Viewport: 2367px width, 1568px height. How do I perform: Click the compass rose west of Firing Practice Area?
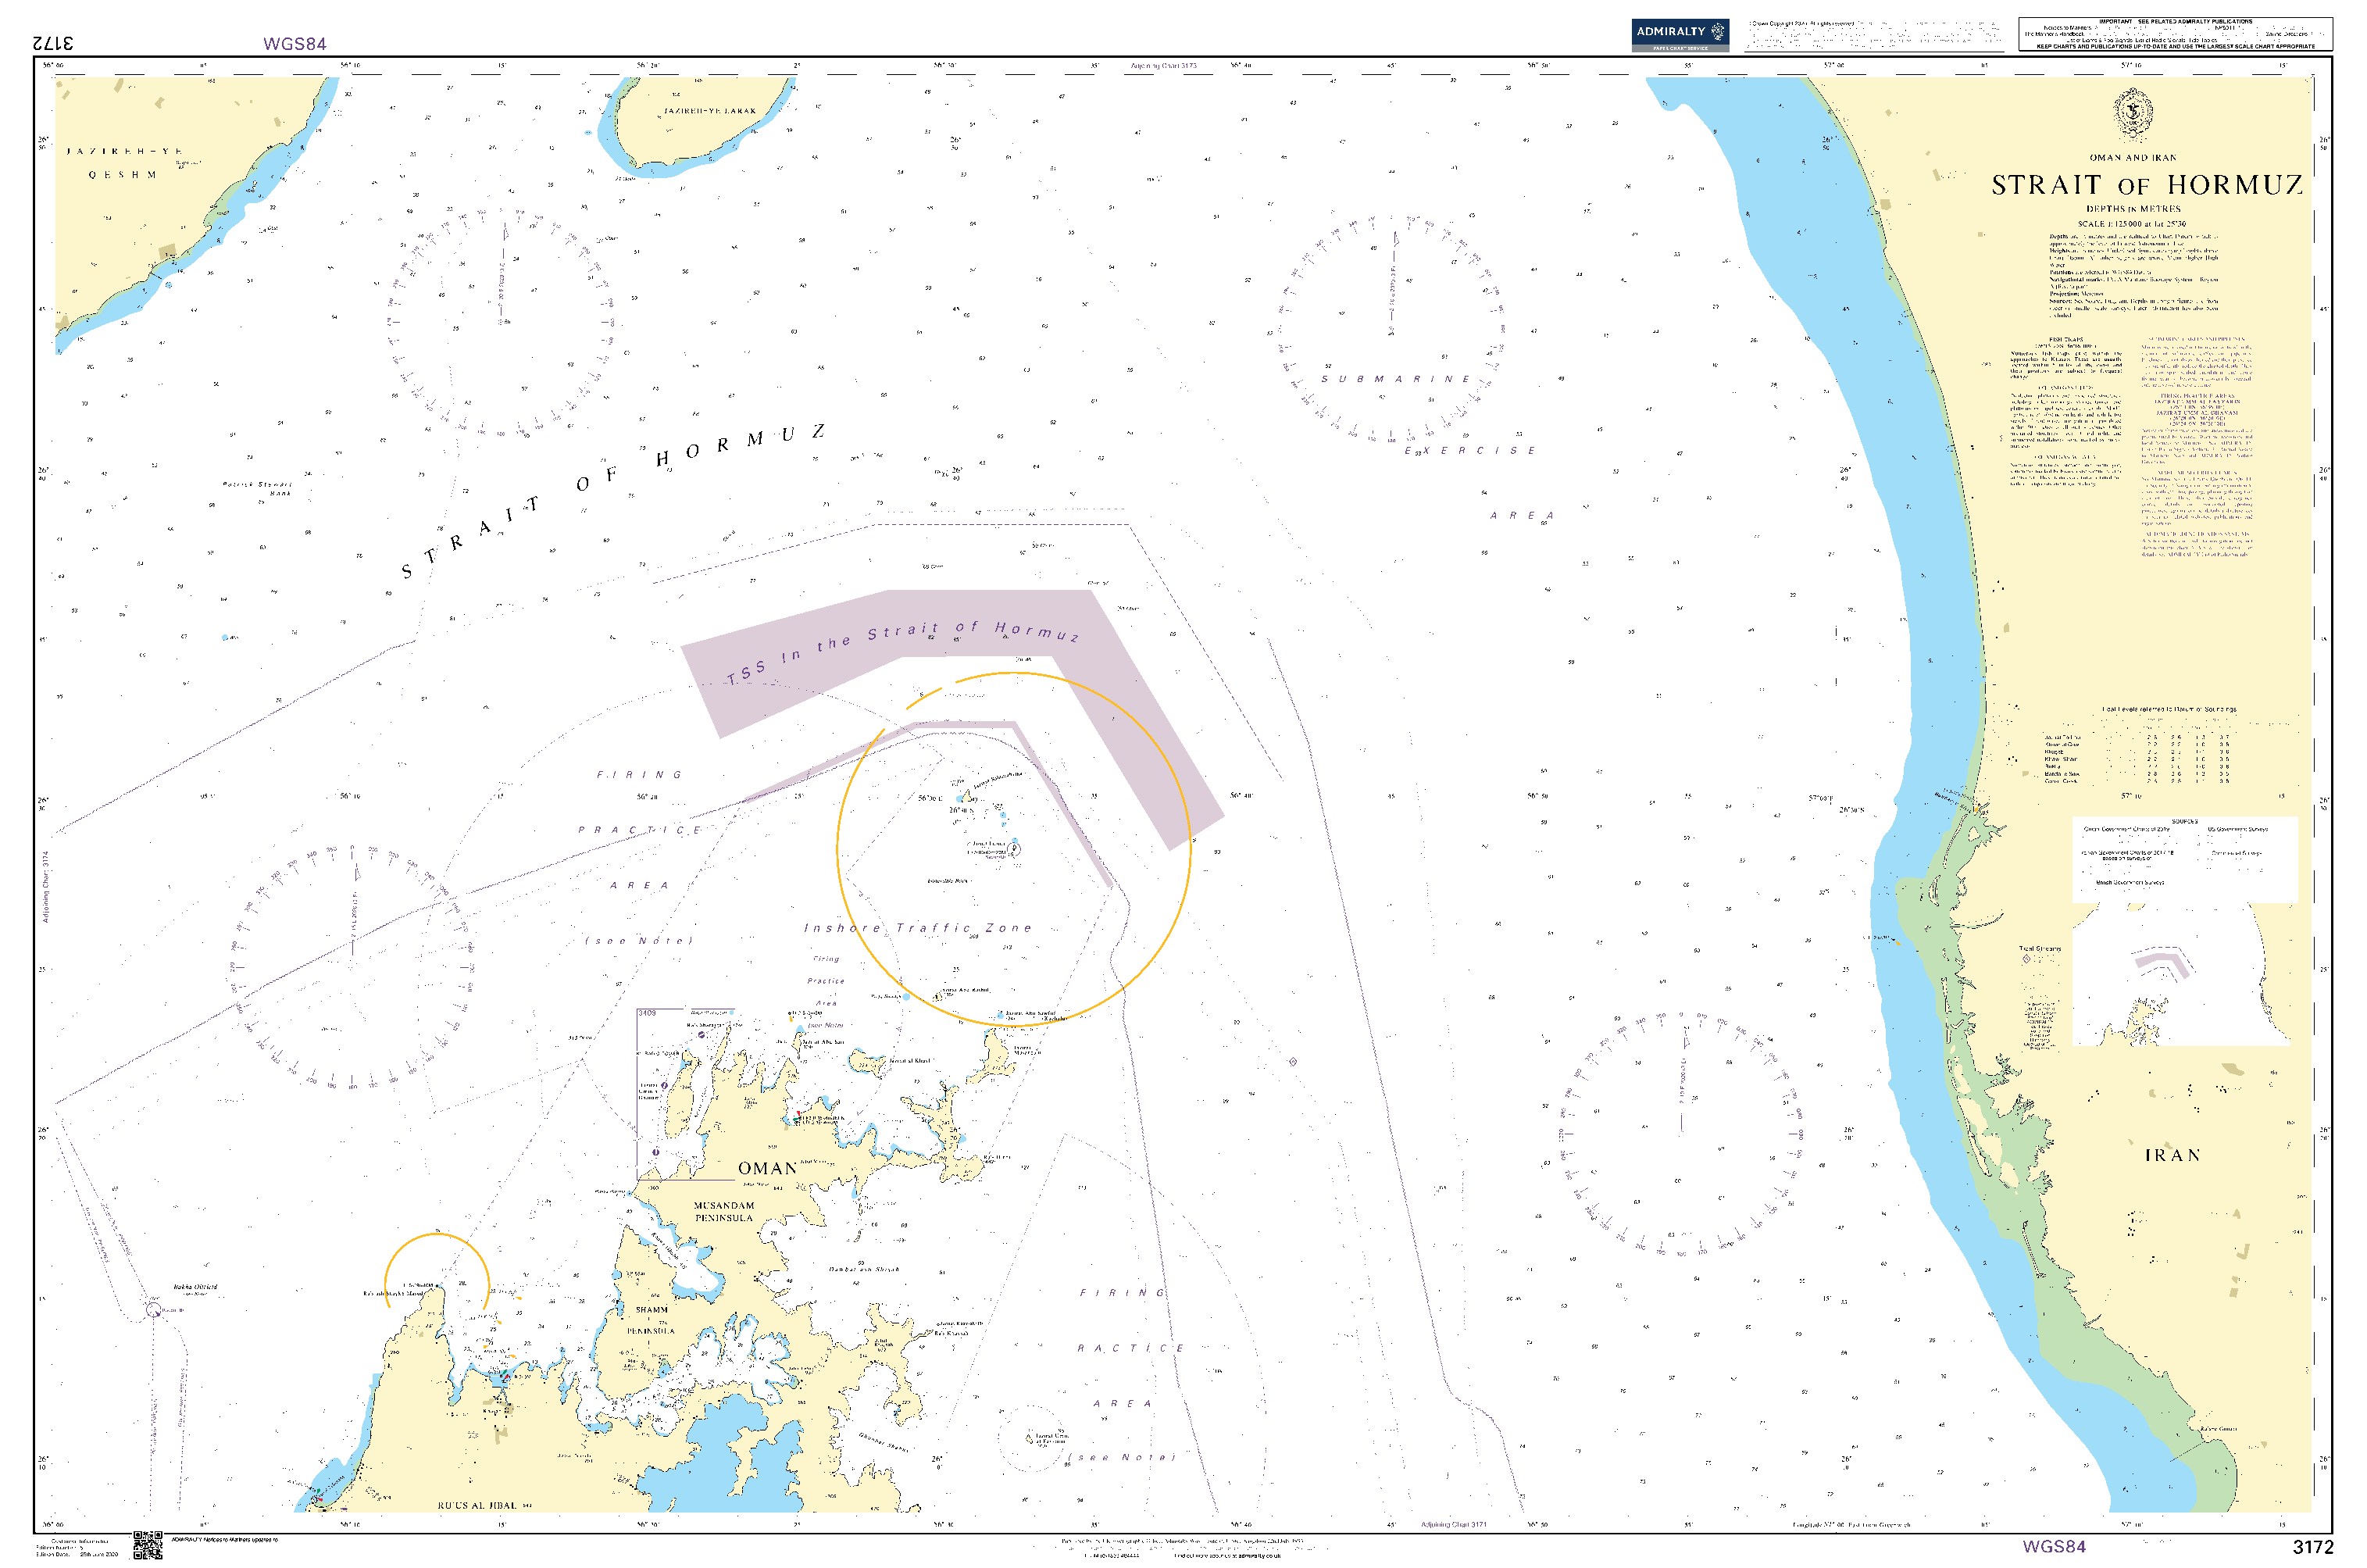(x=353, y=967)
